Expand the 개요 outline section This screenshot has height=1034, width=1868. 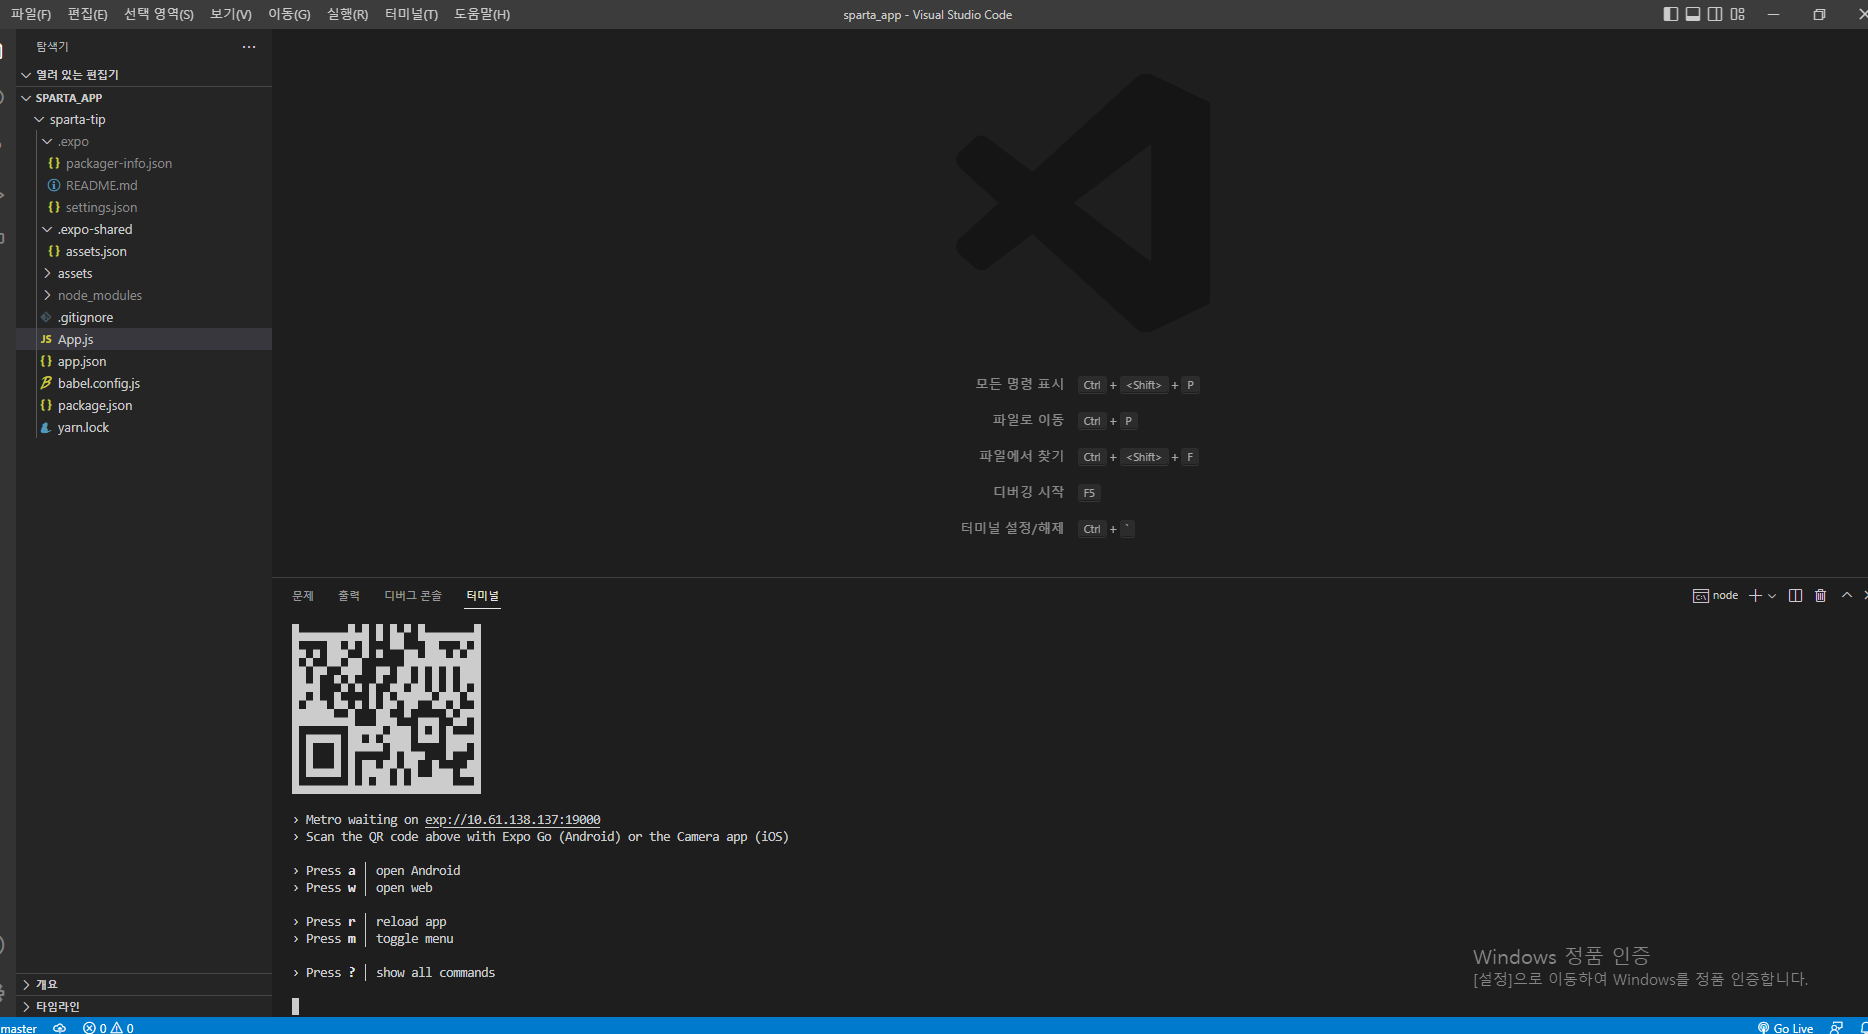click(x=144, y=985)
